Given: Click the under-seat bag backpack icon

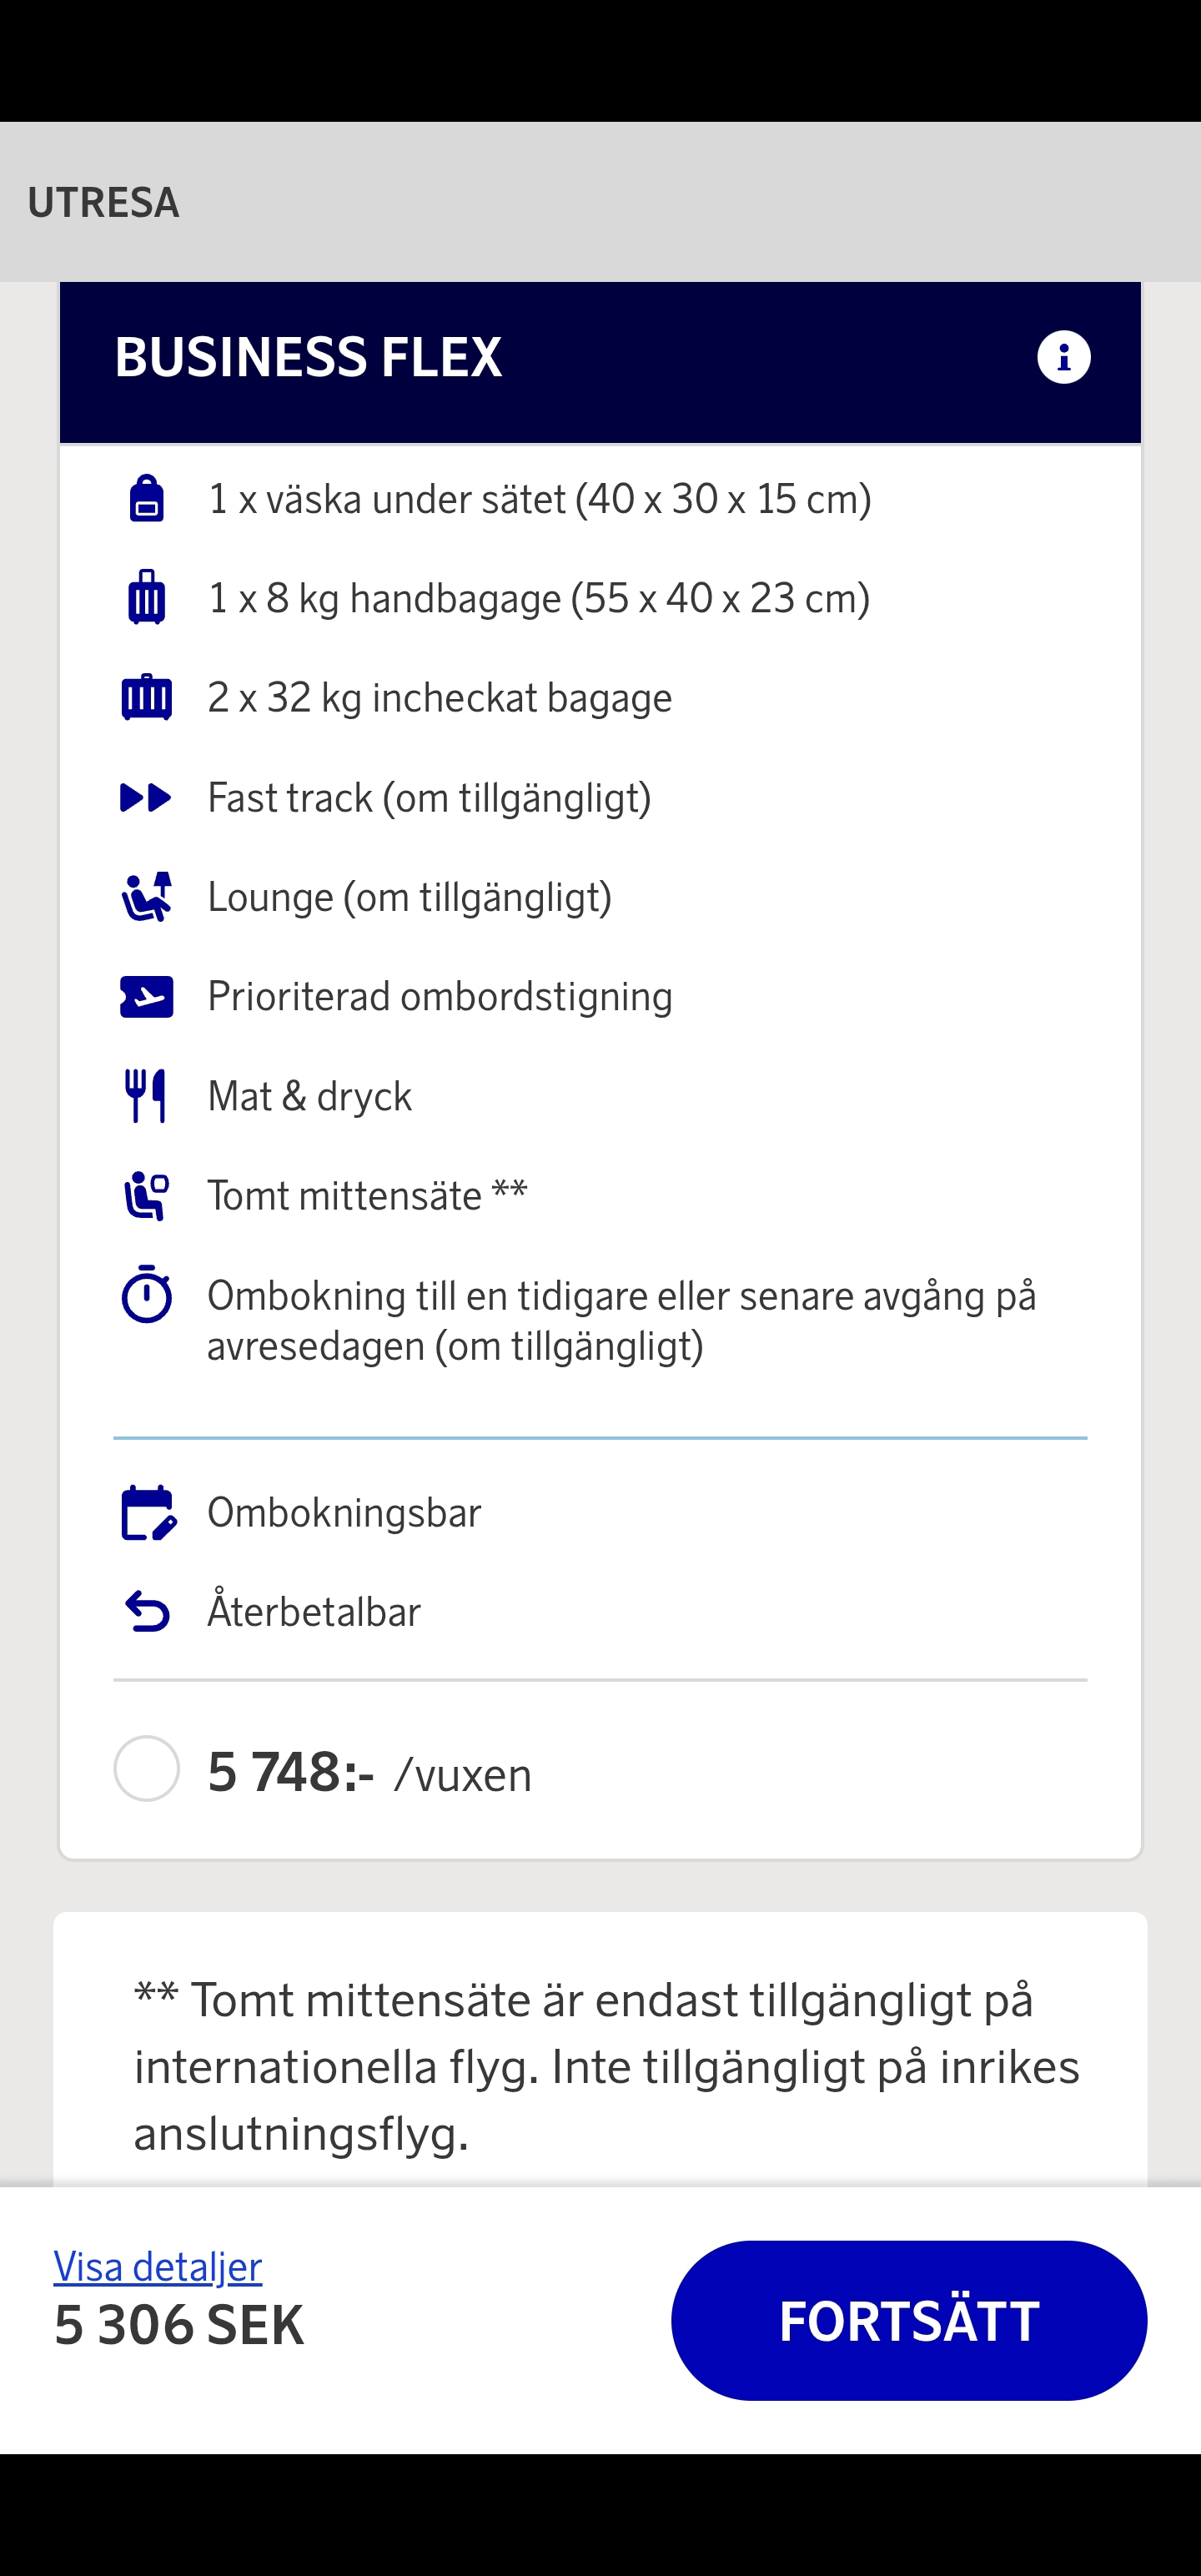Looking at the screenshot, I should click(147, 498).
